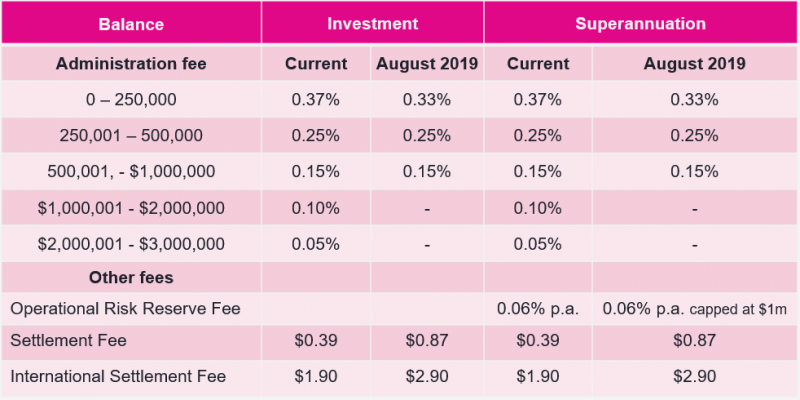Select the Investment August 2019 $0.87 cell
Viewport: 800px width, 400px height.
coord(427,340)
